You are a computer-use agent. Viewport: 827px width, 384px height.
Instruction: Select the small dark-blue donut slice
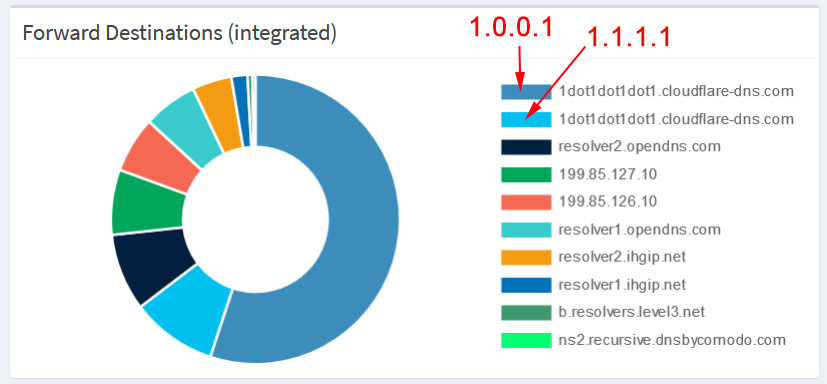(x=242, y=111)
